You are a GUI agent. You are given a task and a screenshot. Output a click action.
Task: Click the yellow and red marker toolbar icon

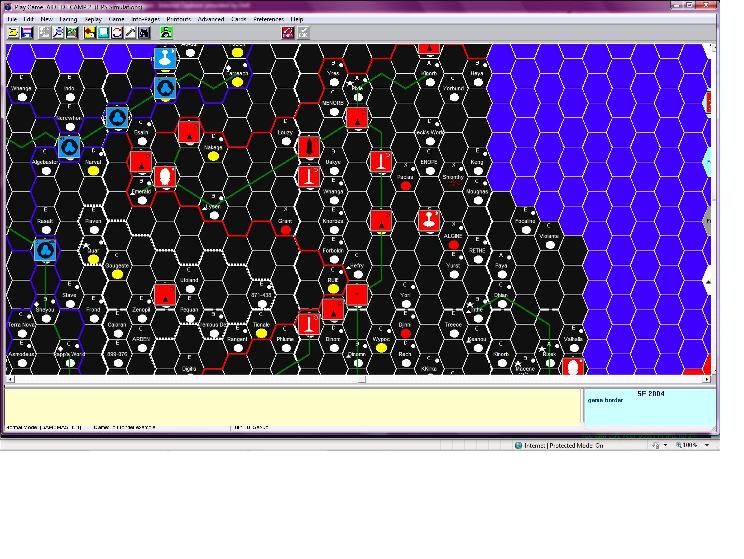tap(89, 32)
